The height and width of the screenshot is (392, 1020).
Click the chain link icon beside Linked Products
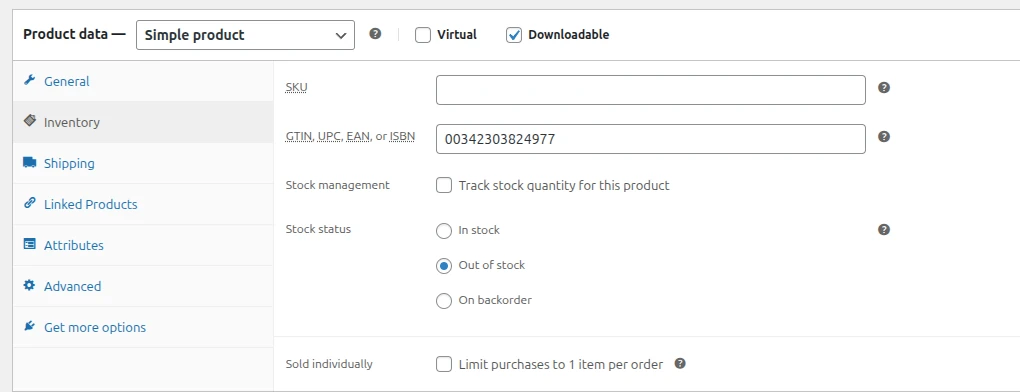coord(29,203)
